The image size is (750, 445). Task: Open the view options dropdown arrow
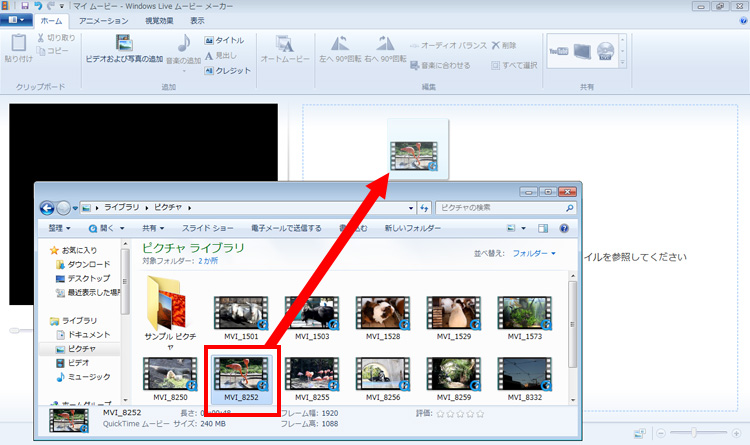click(x=523, y=228)
